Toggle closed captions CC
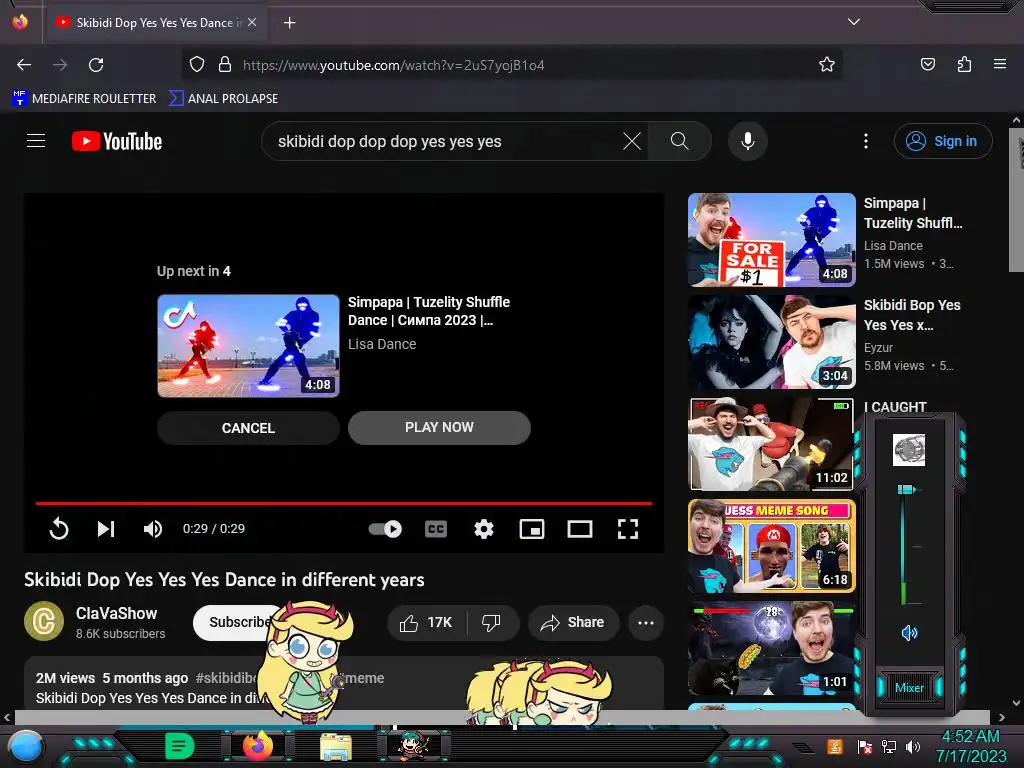The image size is (1024, 768). pyautogui.click(x=436, y=528)
